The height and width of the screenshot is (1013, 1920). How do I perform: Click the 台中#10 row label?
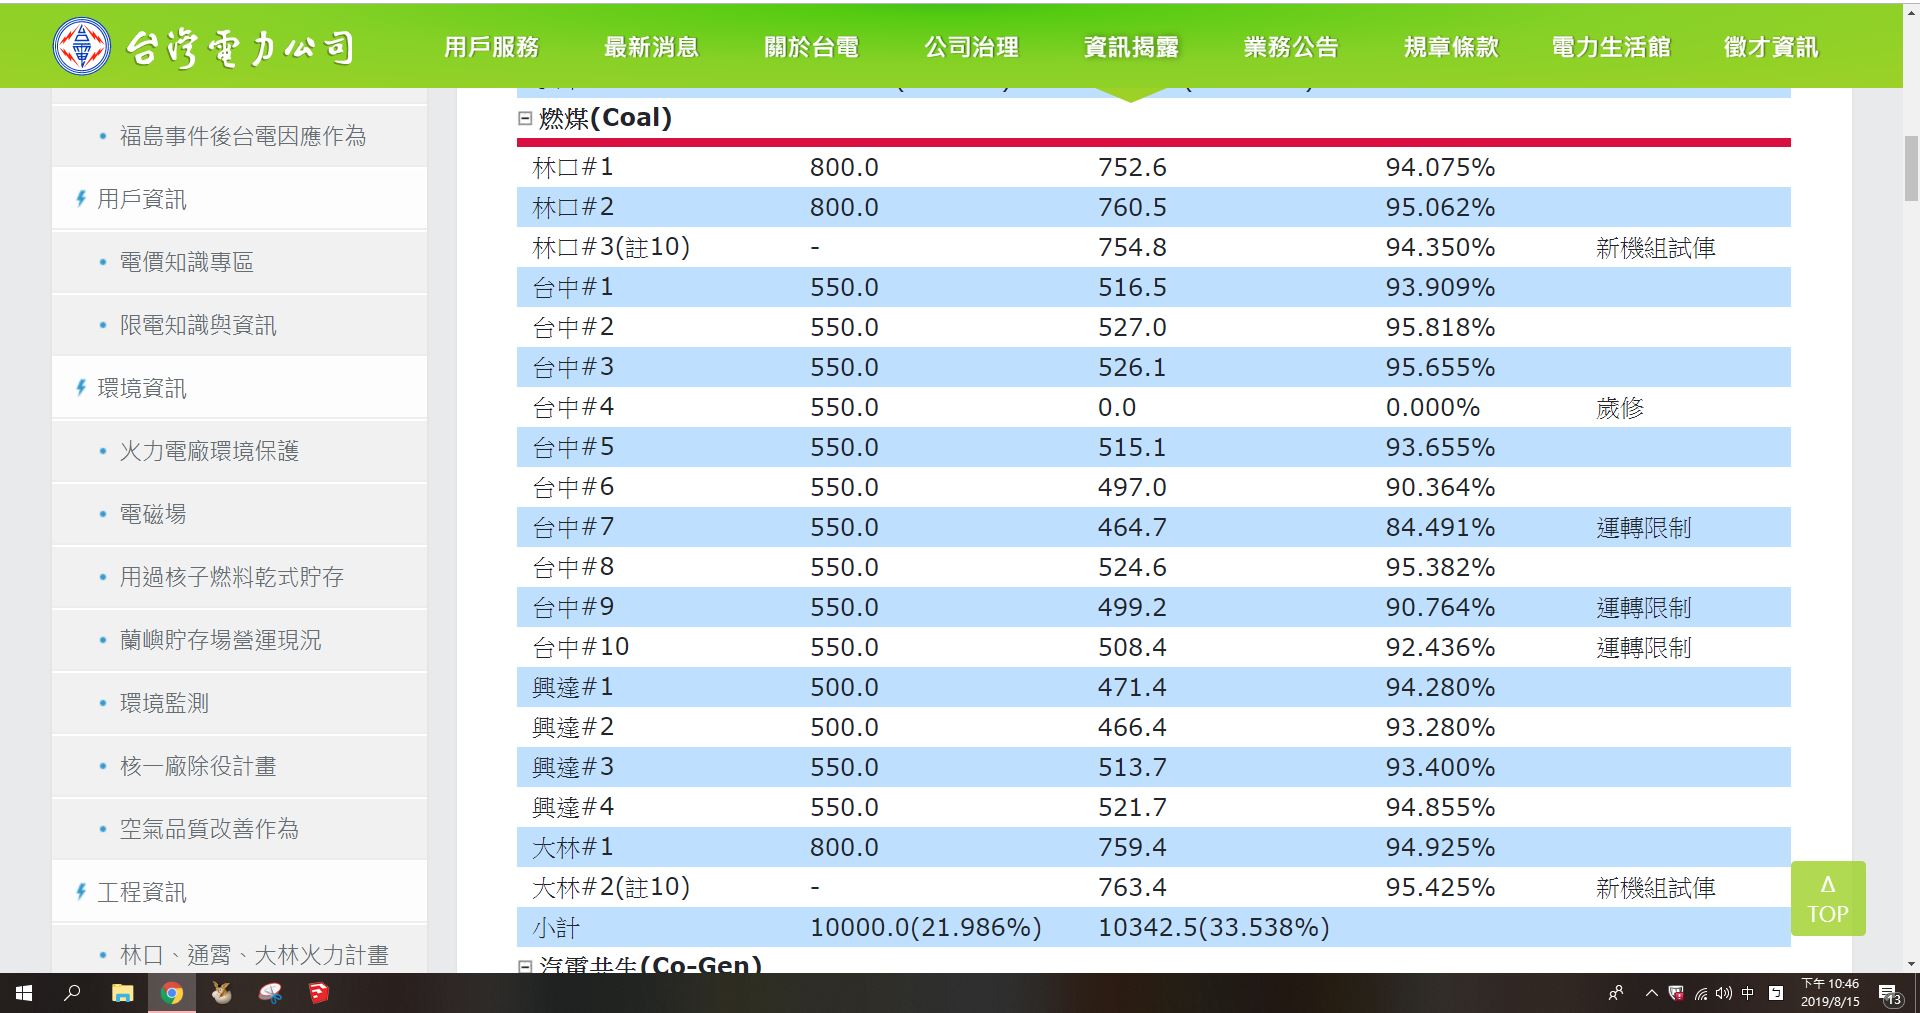pyautogui.click(x=581, y=647)
